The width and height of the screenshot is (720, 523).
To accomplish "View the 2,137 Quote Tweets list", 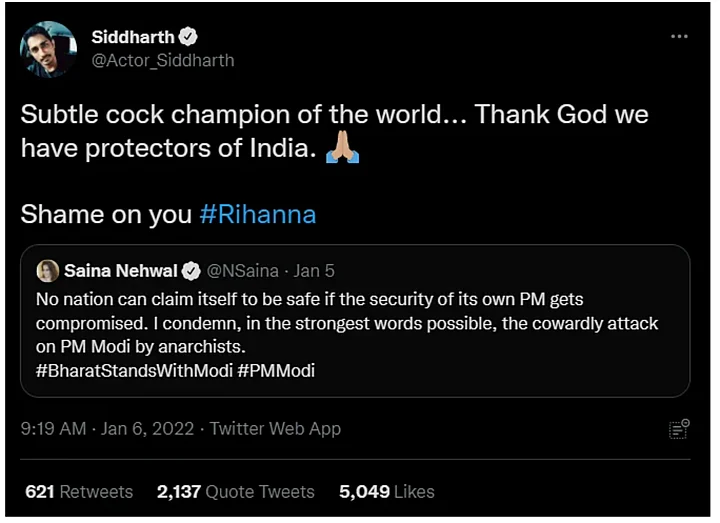I will [235, 491].
